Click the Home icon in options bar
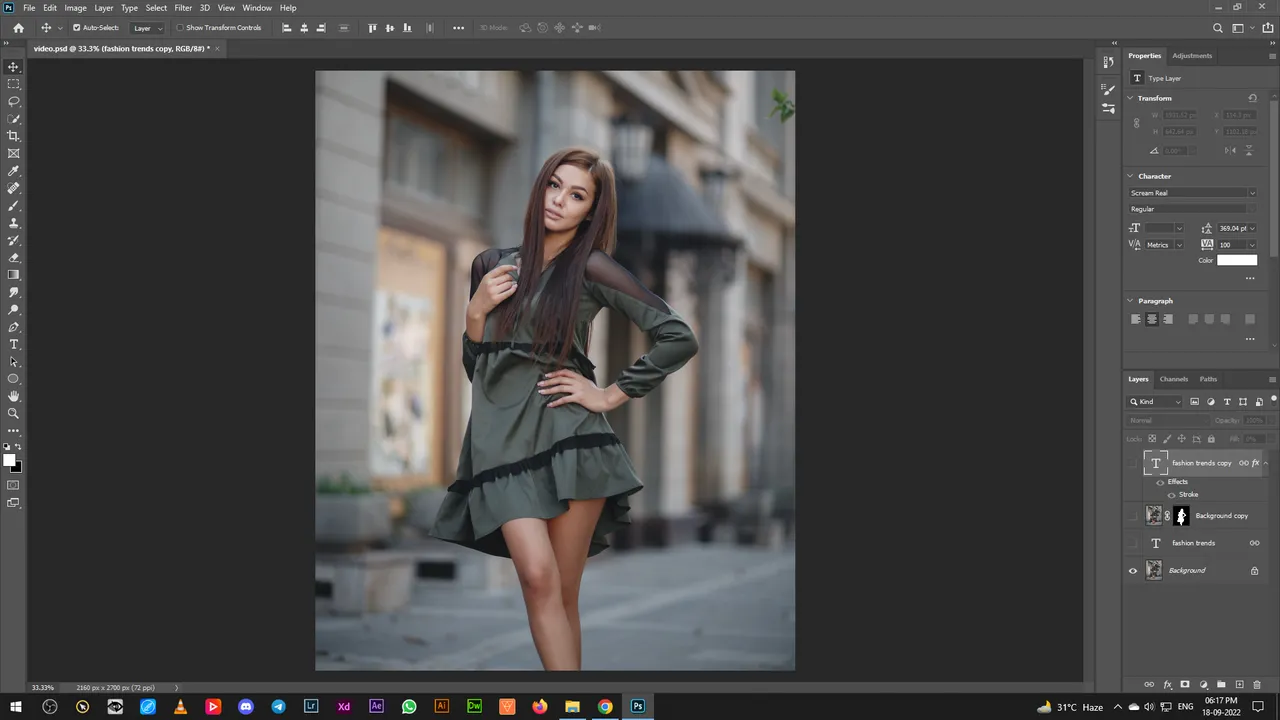Image resolution: width=1280 pixels, height=720 pixels. click(18, 28)
